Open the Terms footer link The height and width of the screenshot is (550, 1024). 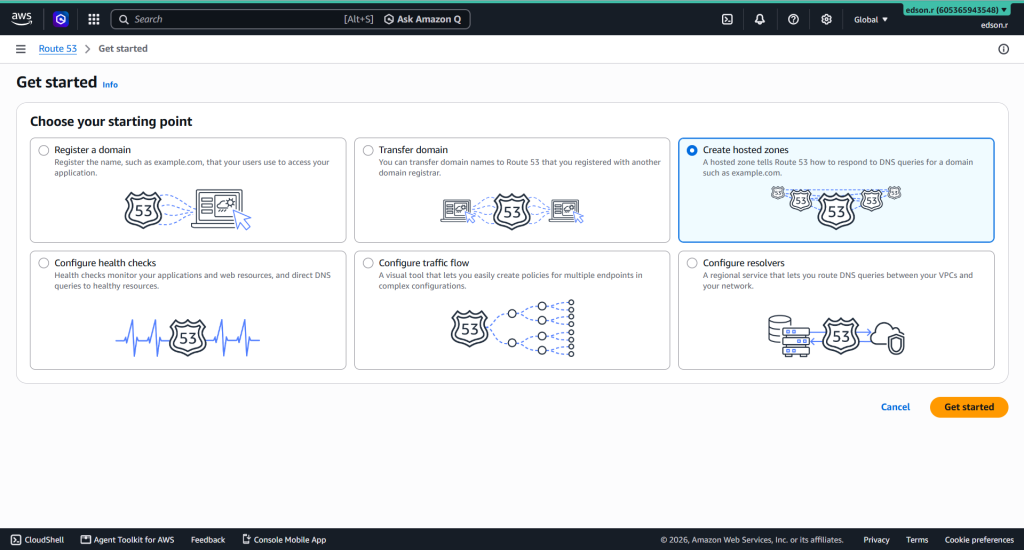[917, 540]
